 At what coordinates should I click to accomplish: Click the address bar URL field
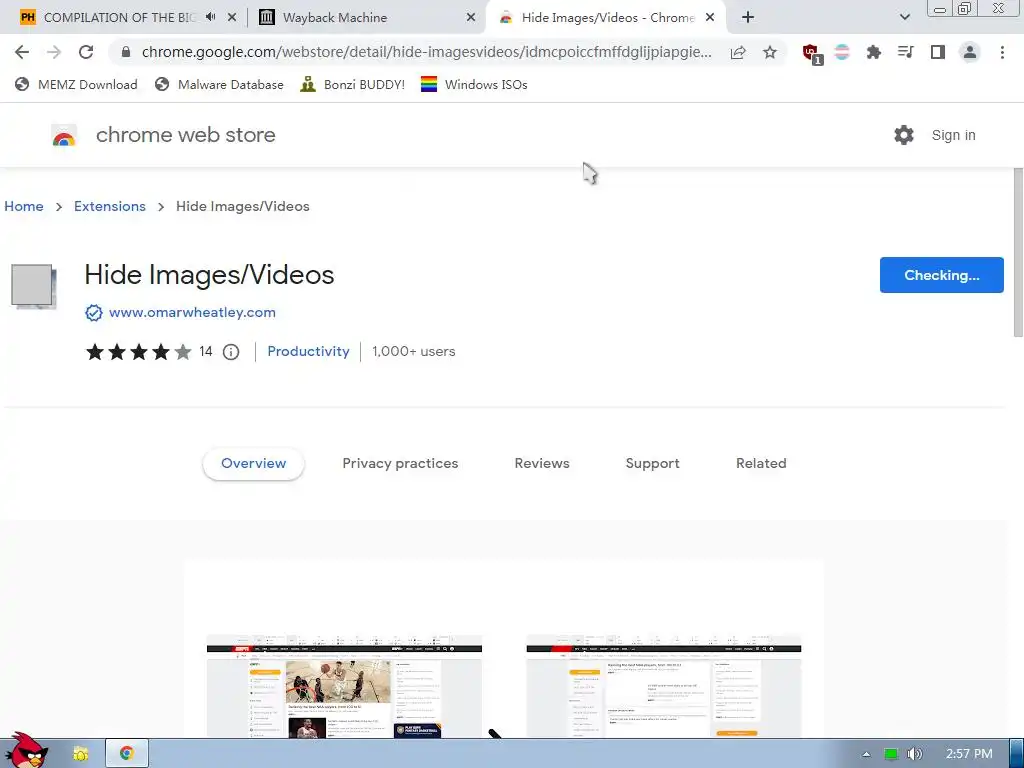[x=426, y=52]
